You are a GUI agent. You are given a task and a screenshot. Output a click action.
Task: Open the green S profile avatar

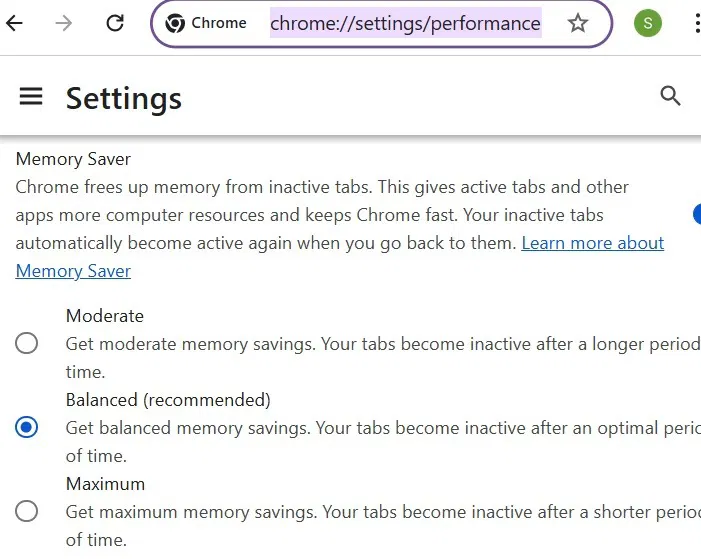point(648,23)
